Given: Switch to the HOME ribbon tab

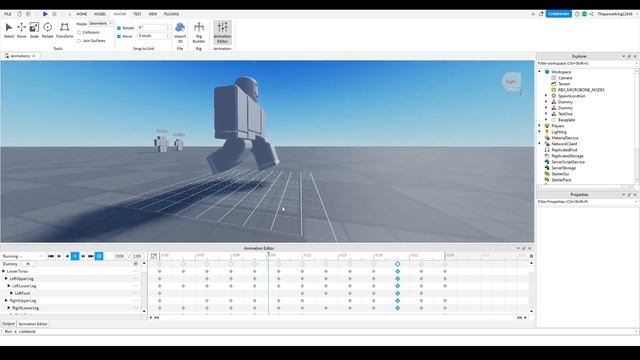Looking at the screenshot, I should [x=82, y=14].
